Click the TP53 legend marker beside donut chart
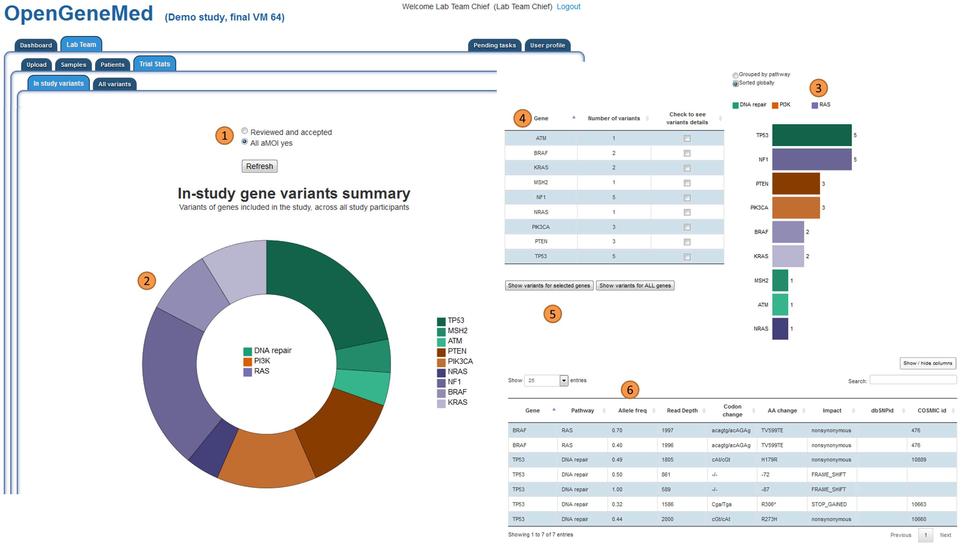The width and height of the screenshot is (970, 548). (x=440, y=321)
